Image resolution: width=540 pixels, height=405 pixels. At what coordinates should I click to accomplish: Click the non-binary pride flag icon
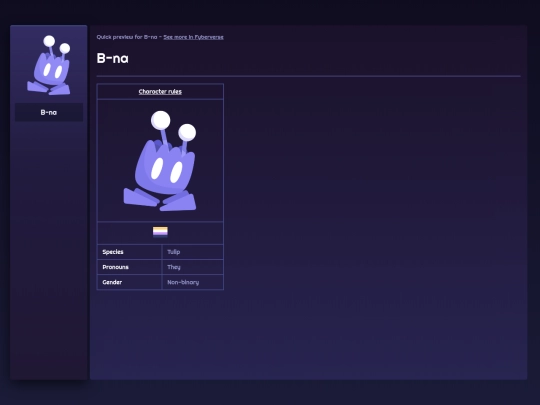tap(160, 232)
